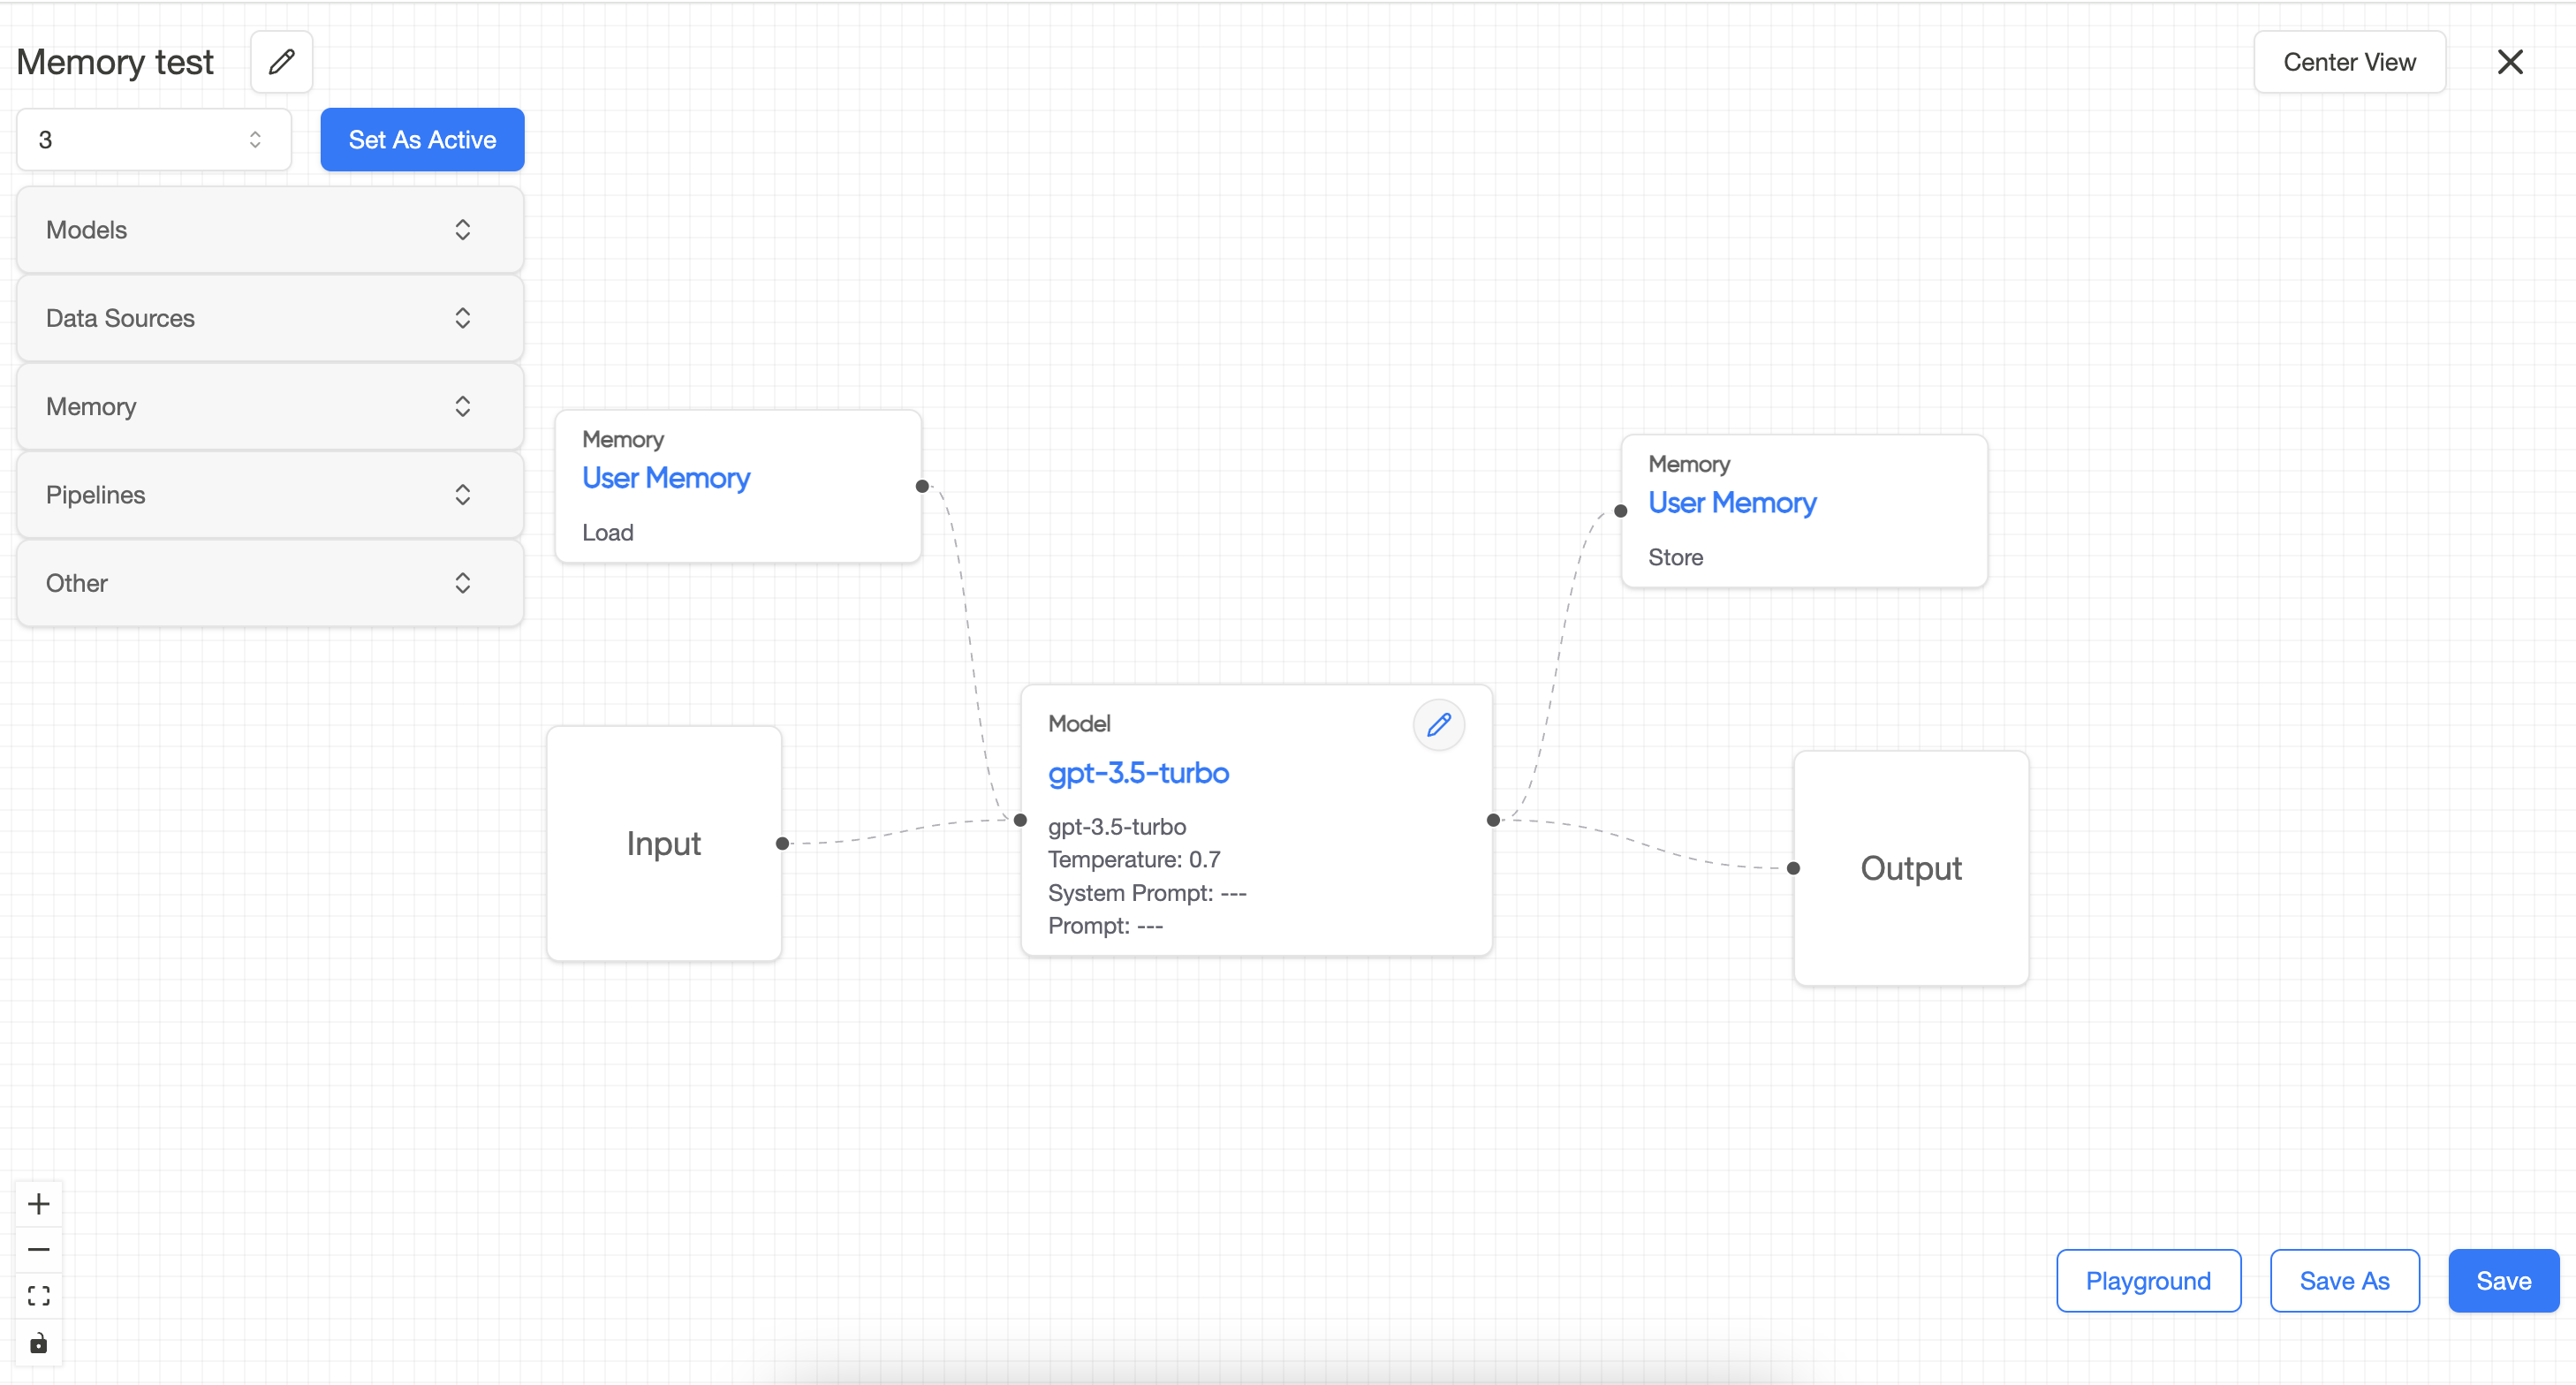Open User Memory link in Load node
2576x1385 pixels.
tap(666, 478)
